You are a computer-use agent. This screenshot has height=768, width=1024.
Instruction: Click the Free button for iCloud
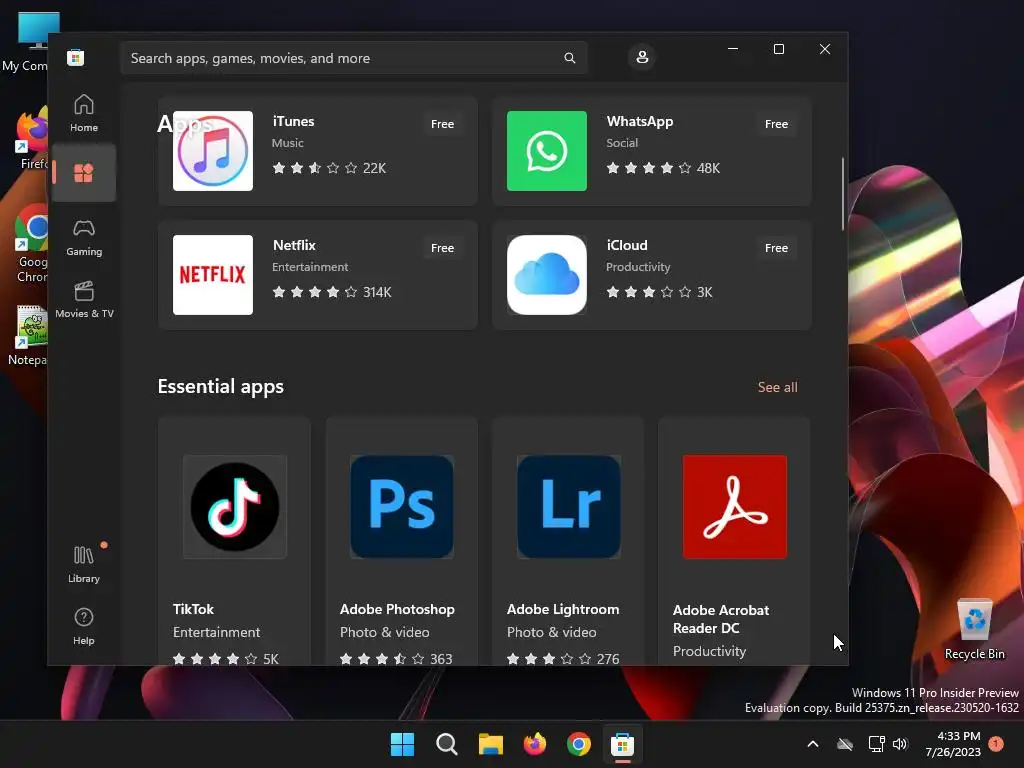[x=776, y=248]
